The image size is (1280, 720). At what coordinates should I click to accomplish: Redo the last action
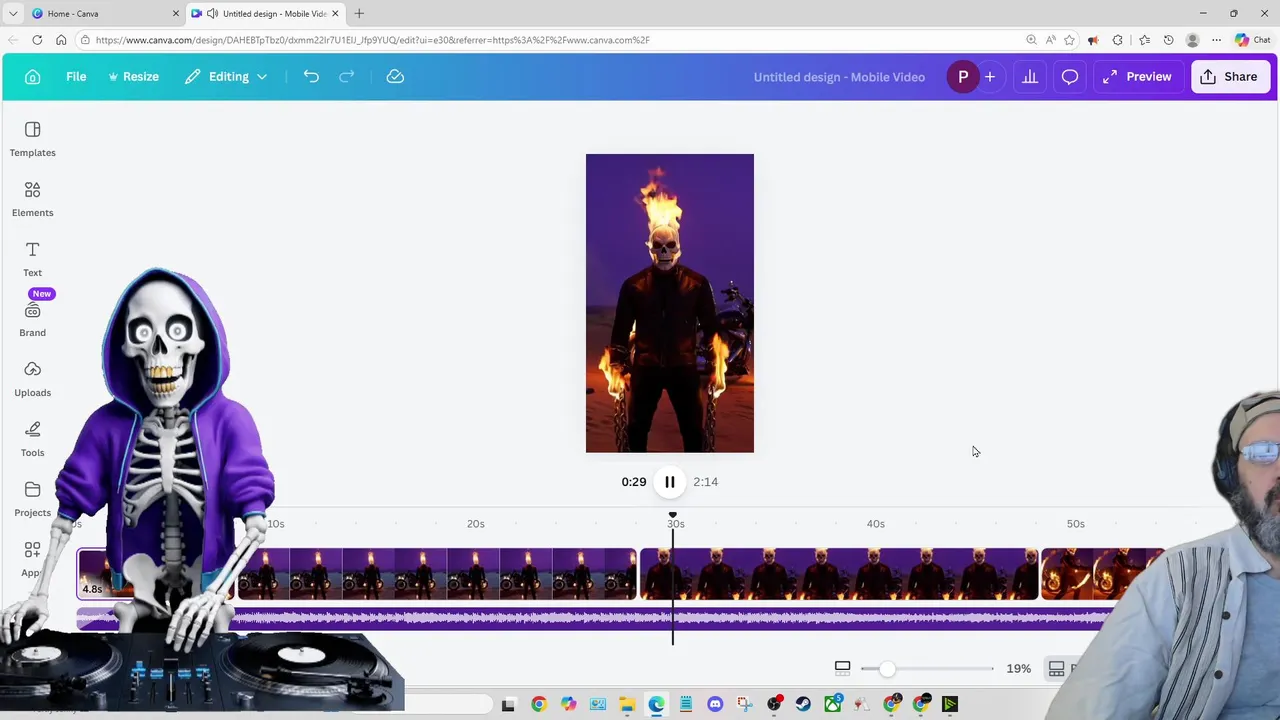[347, 77]
